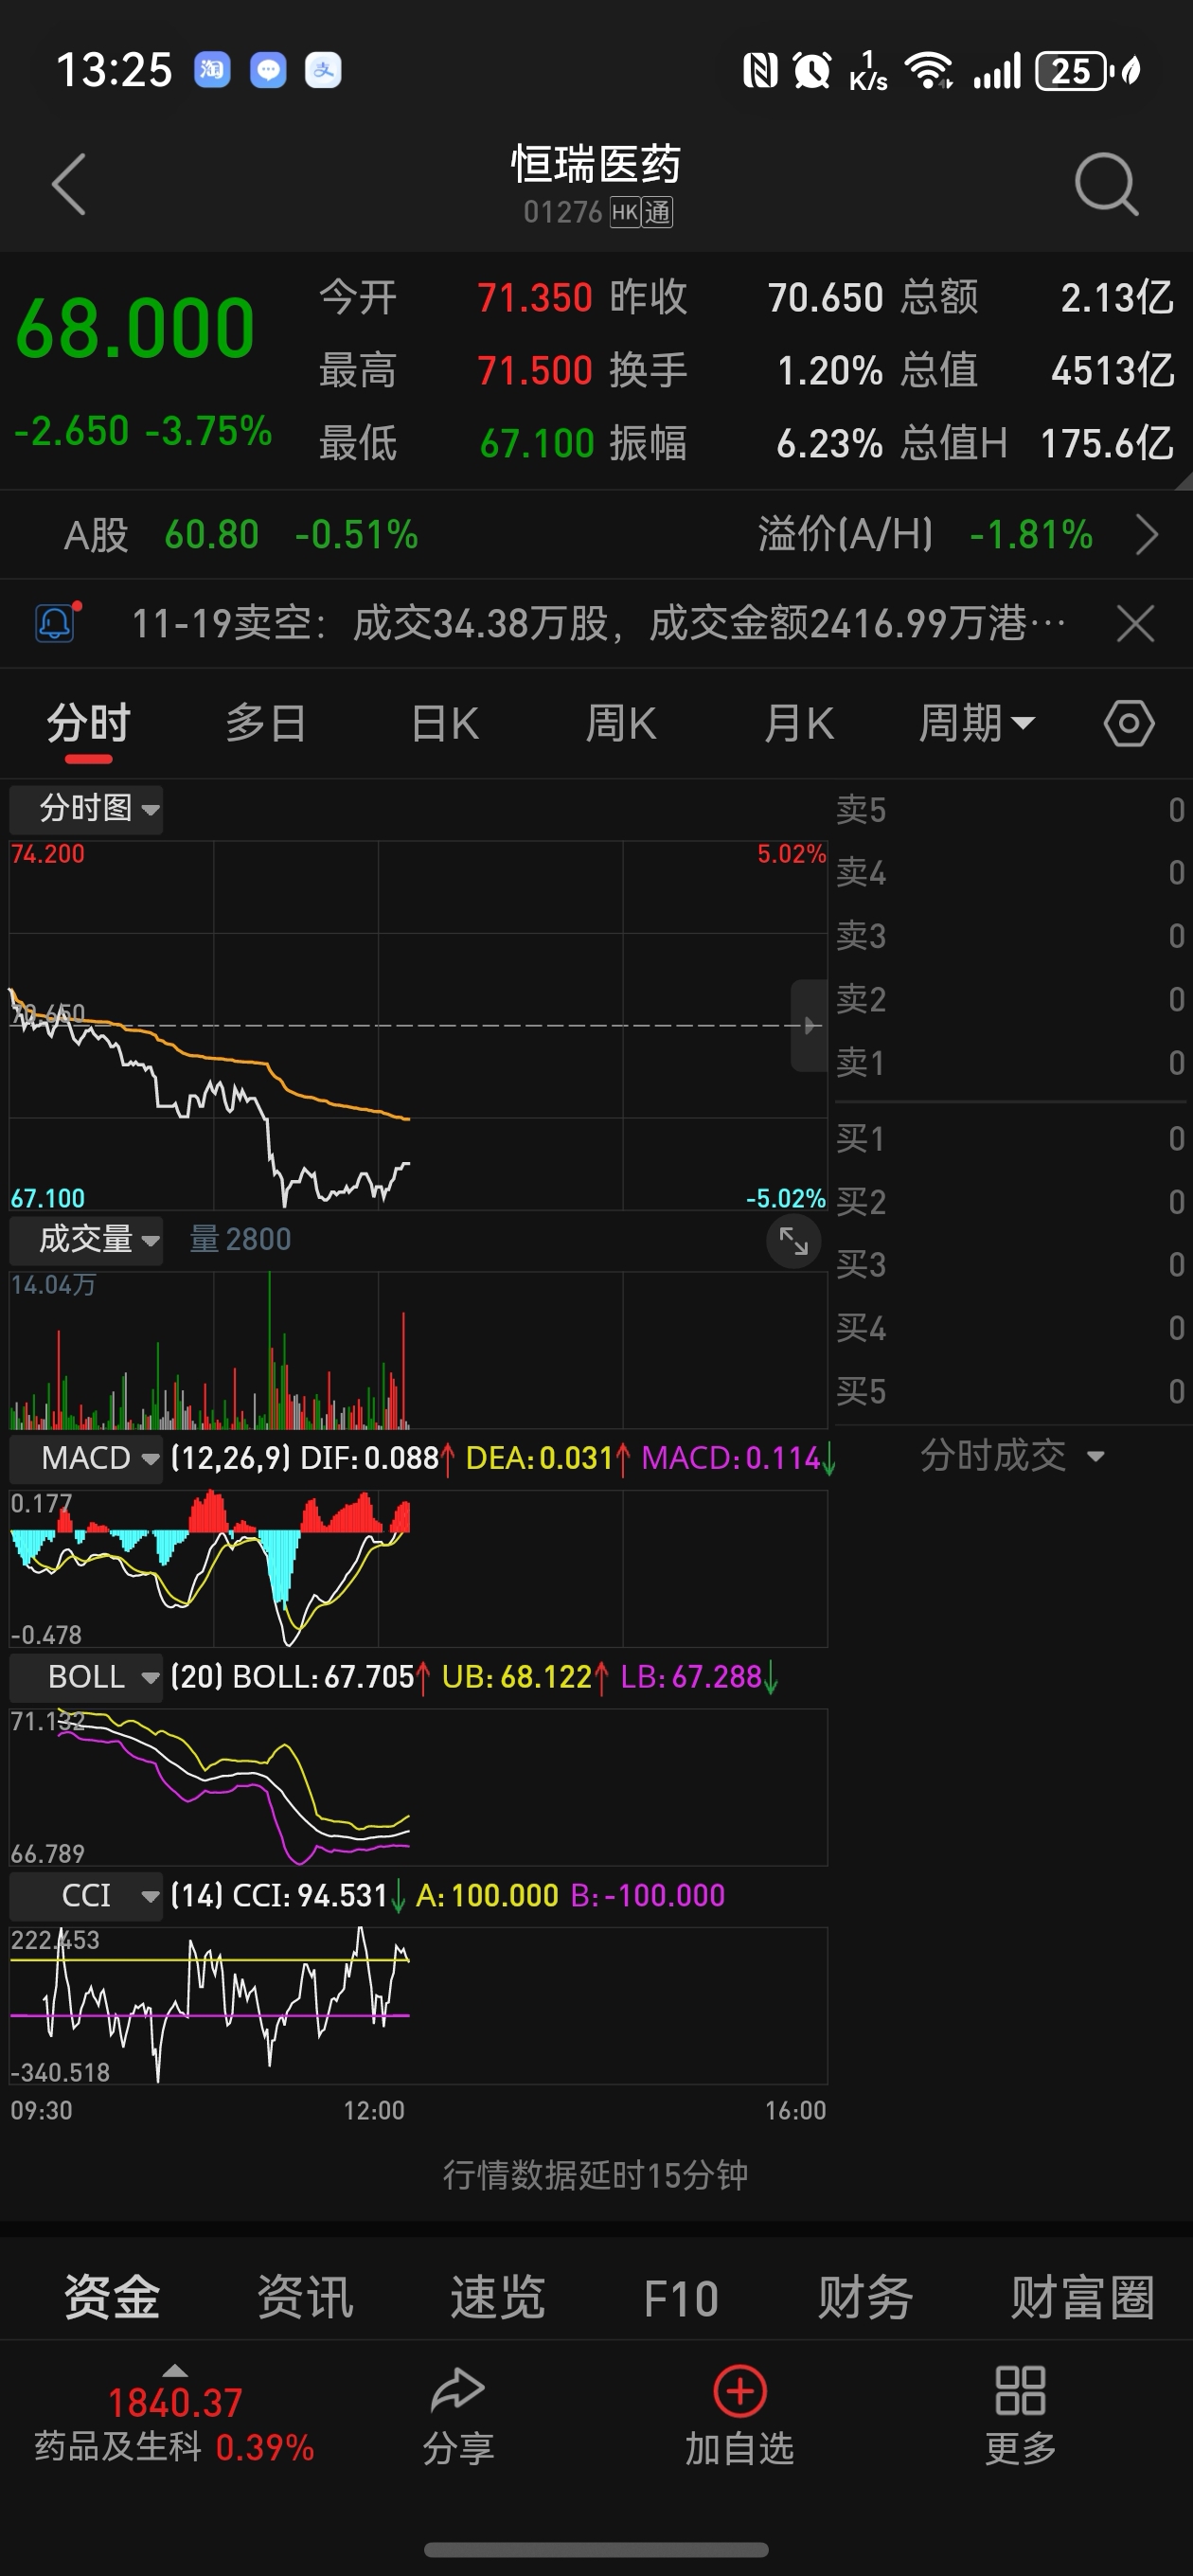Tap the battery 25 indicator

(x=1073, y=71)
